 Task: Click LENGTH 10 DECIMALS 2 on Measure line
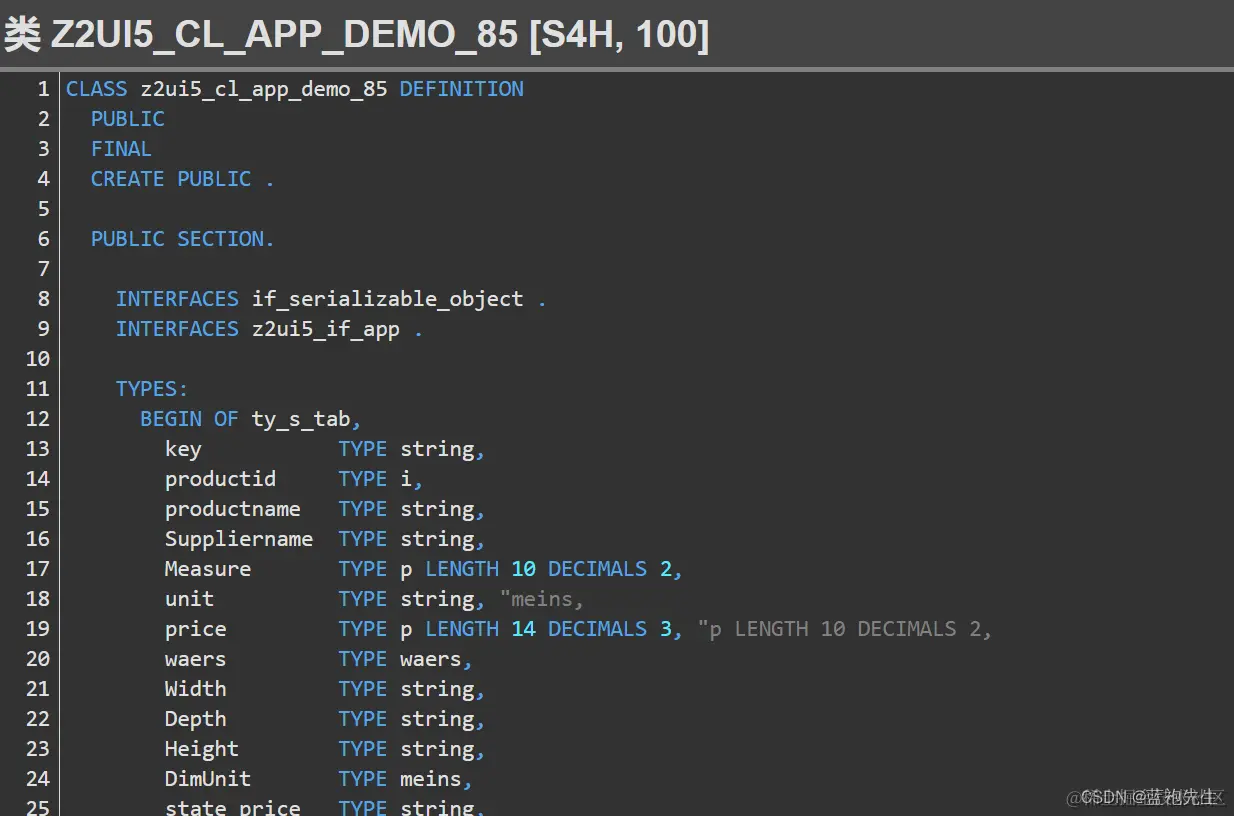coord(549,569)
